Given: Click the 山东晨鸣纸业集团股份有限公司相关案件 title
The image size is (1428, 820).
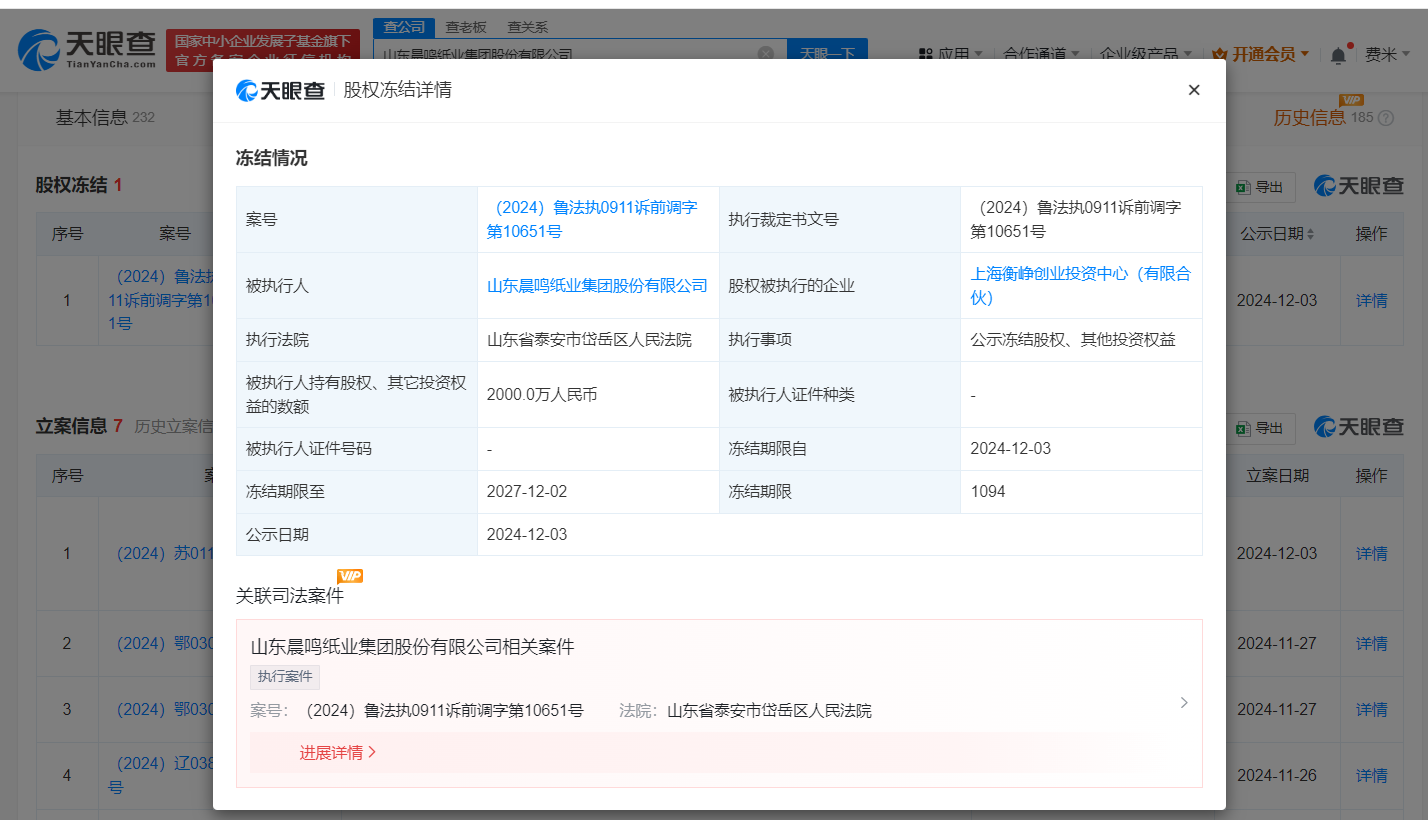Looking at the screenshot, I should (x=412, y=646).
